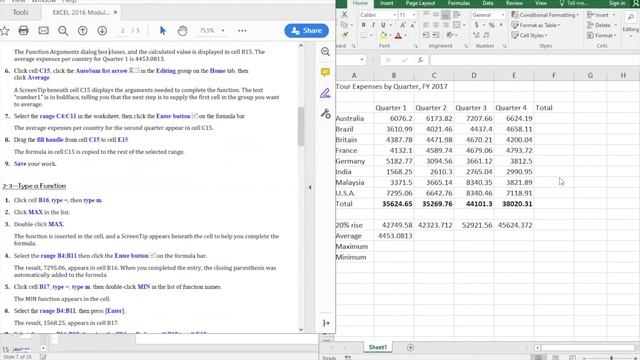640x360 pixels.
Task: Open the zoom search tool in PDF sidebar
Action: (325, 51)
